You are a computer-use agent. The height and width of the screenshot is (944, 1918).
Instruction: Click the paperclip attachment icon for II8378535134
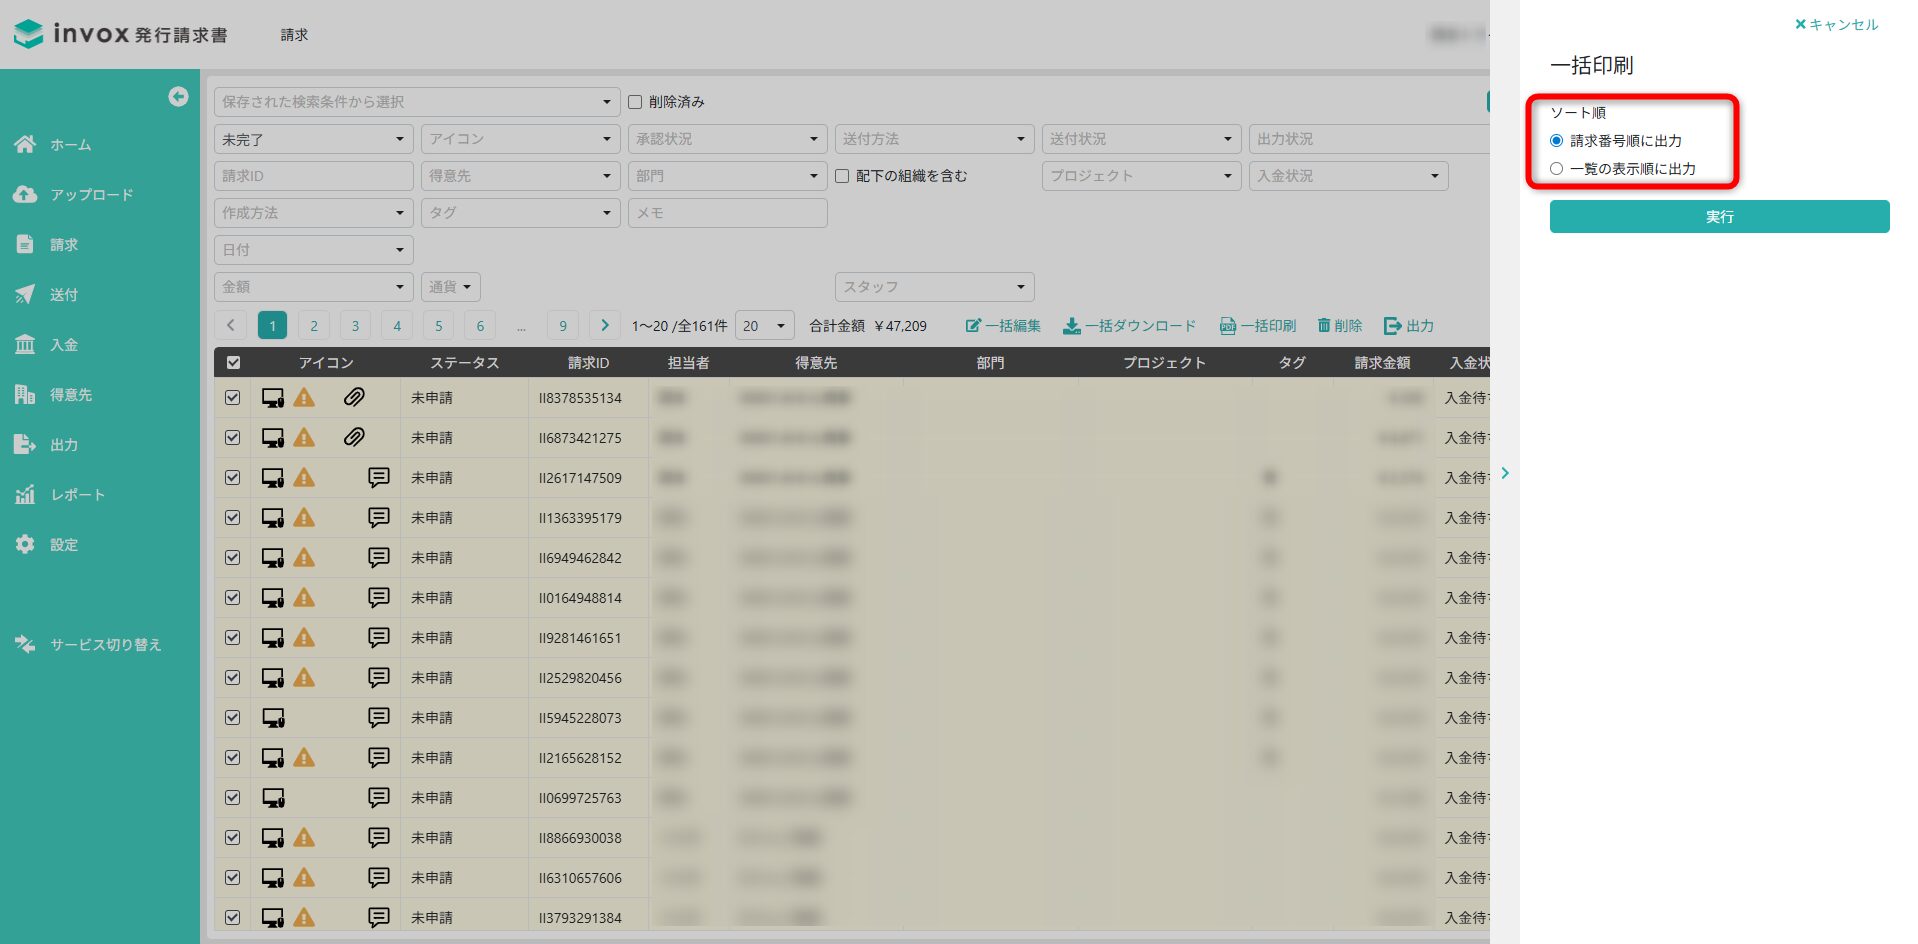(x=354, y=398)
